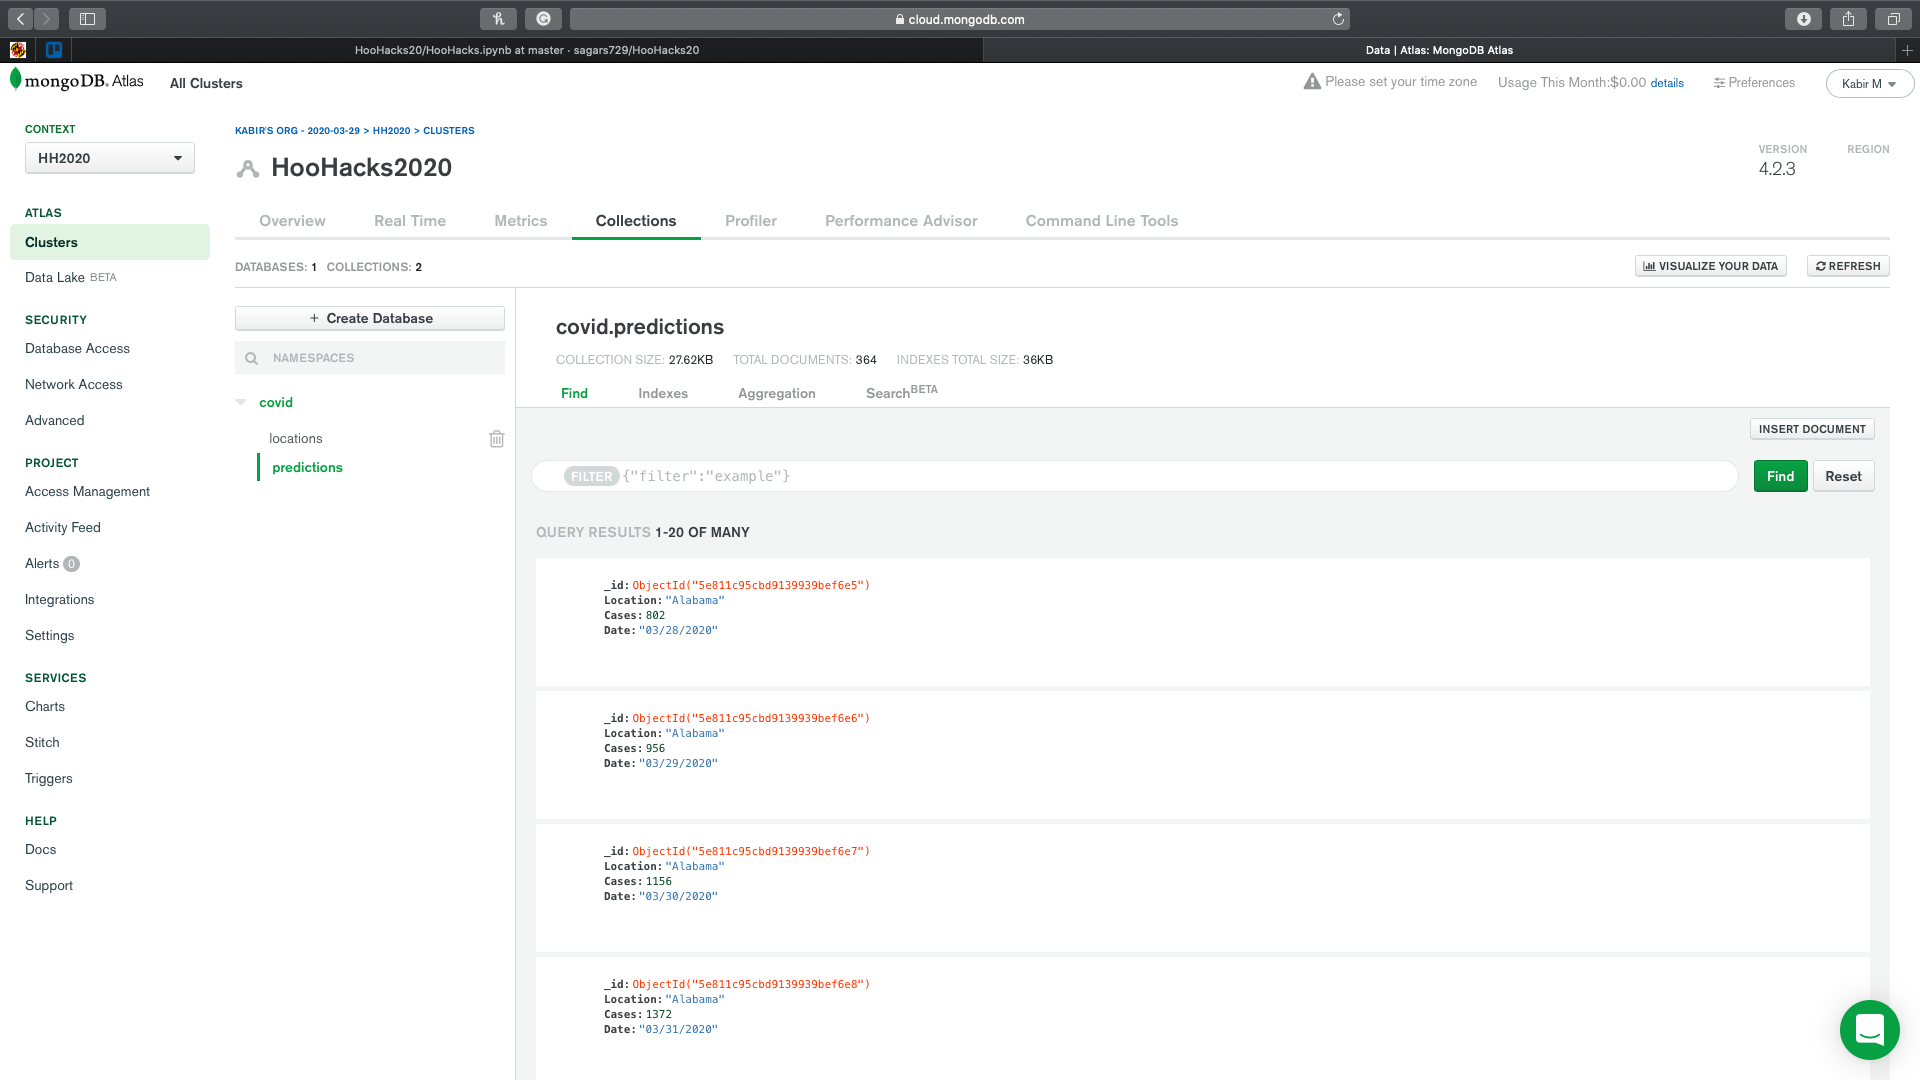Collapse the covid database tree

coord(241,402)
